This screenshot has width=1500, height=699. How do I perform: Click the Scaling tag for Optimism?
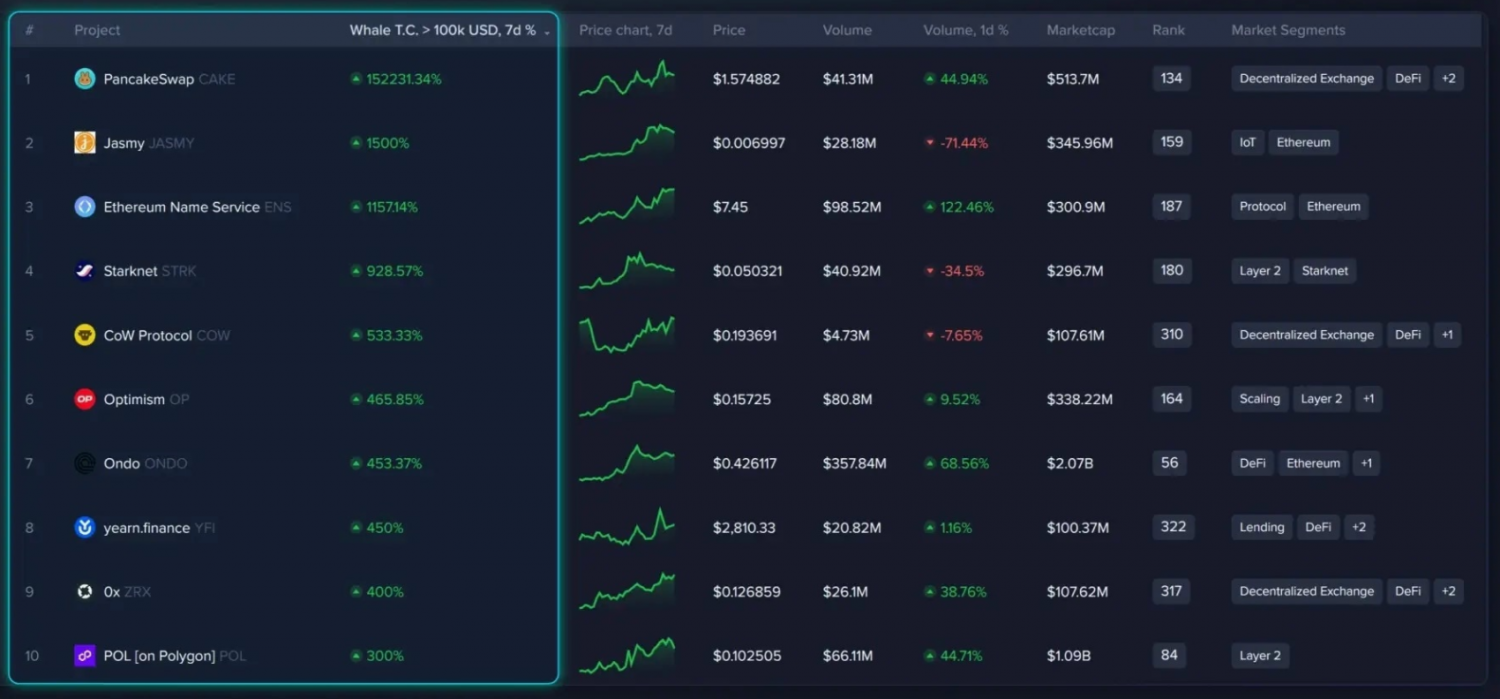[1260, 398]
